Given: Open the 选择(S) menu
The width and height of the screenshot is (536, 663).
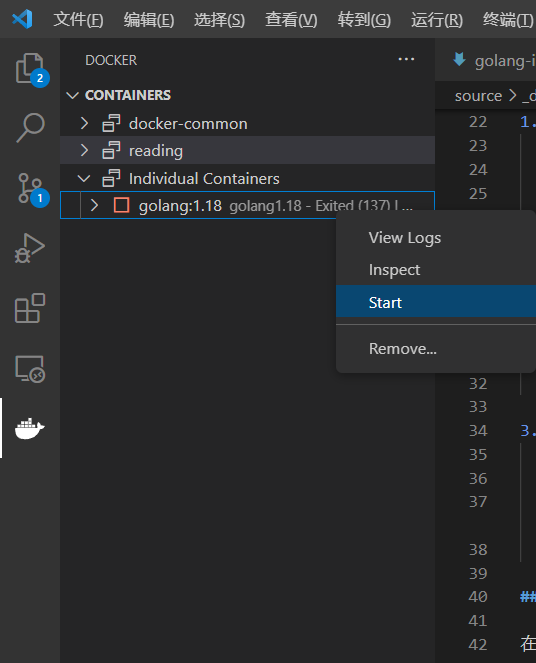Looking at the screenshot, I should [x=219, y=19].
